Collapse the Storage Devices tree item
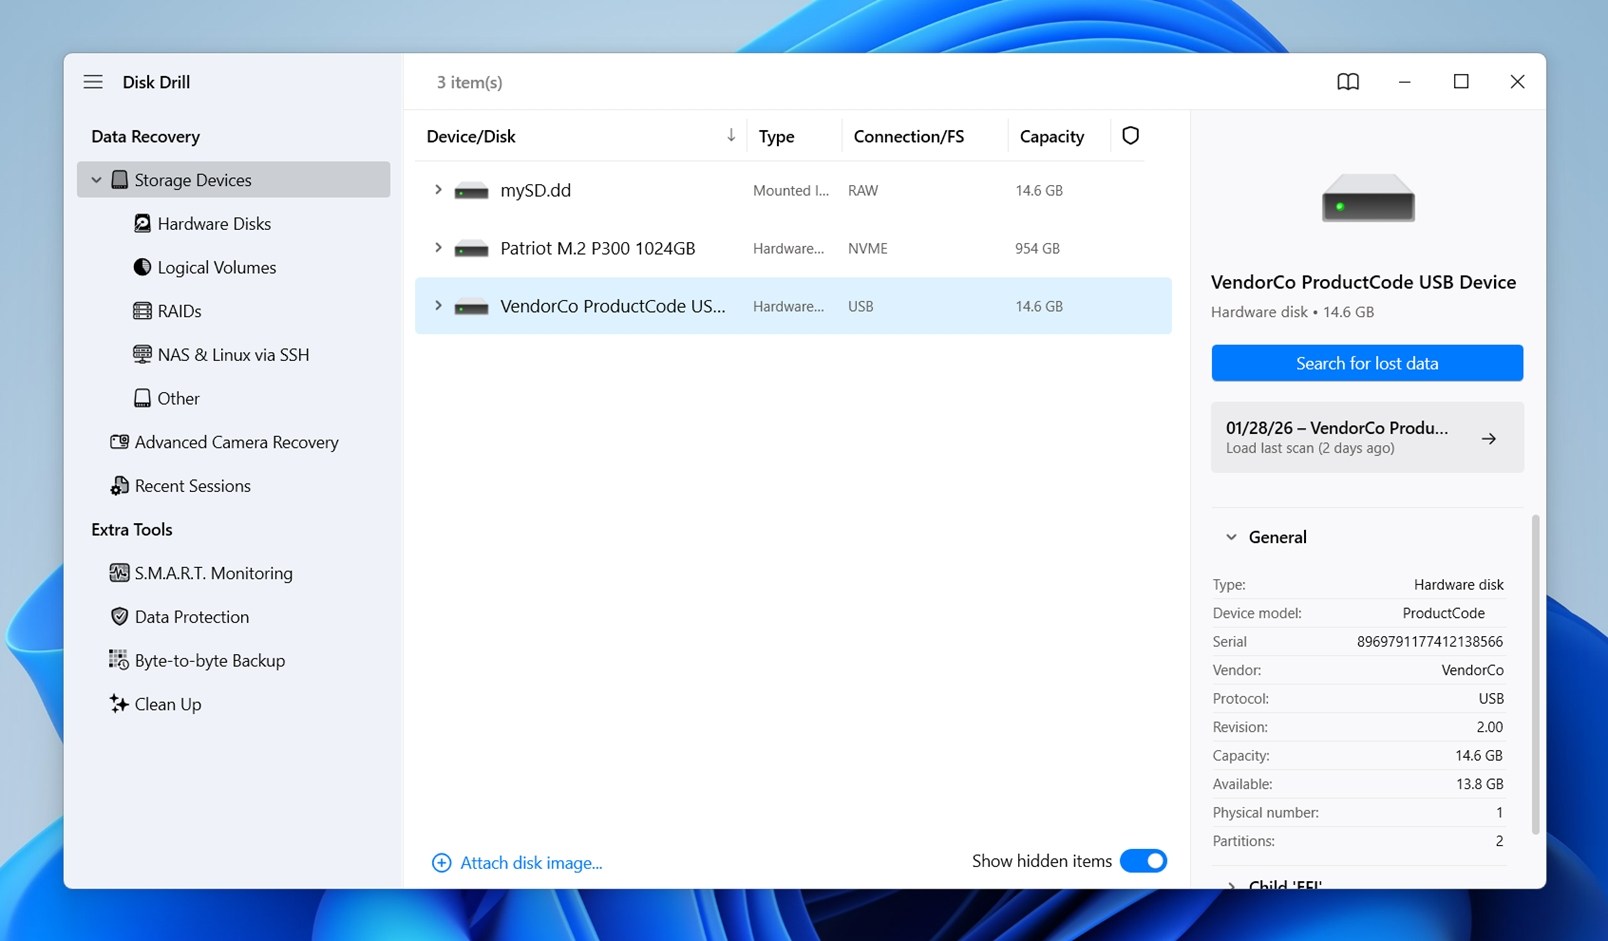 pyautogui.click(x=96, y=179)
